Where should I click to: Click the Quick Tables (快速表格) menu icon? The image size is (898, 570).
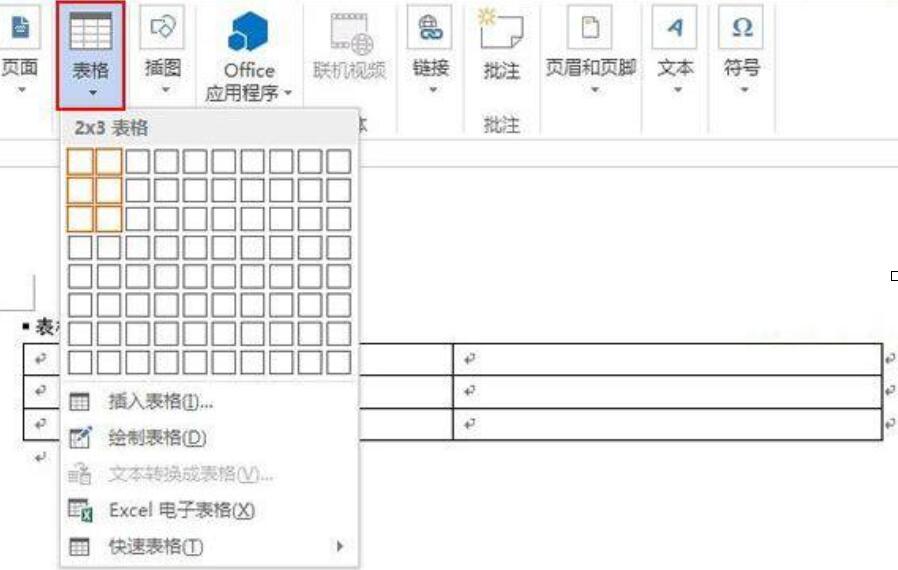(79, 547)
